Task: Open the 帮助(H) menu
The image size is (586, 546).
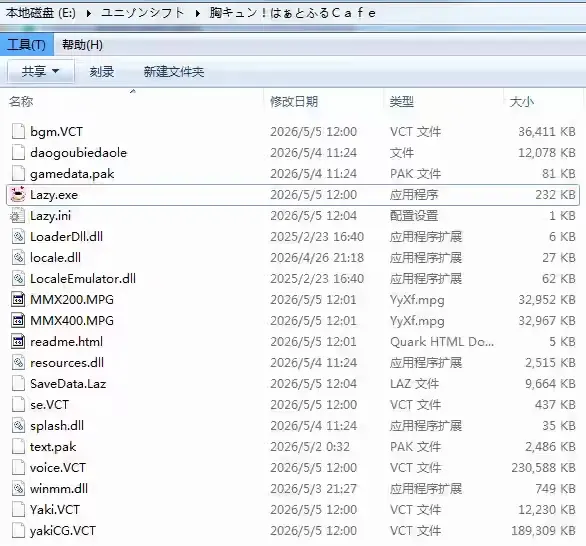Action: 82,45
